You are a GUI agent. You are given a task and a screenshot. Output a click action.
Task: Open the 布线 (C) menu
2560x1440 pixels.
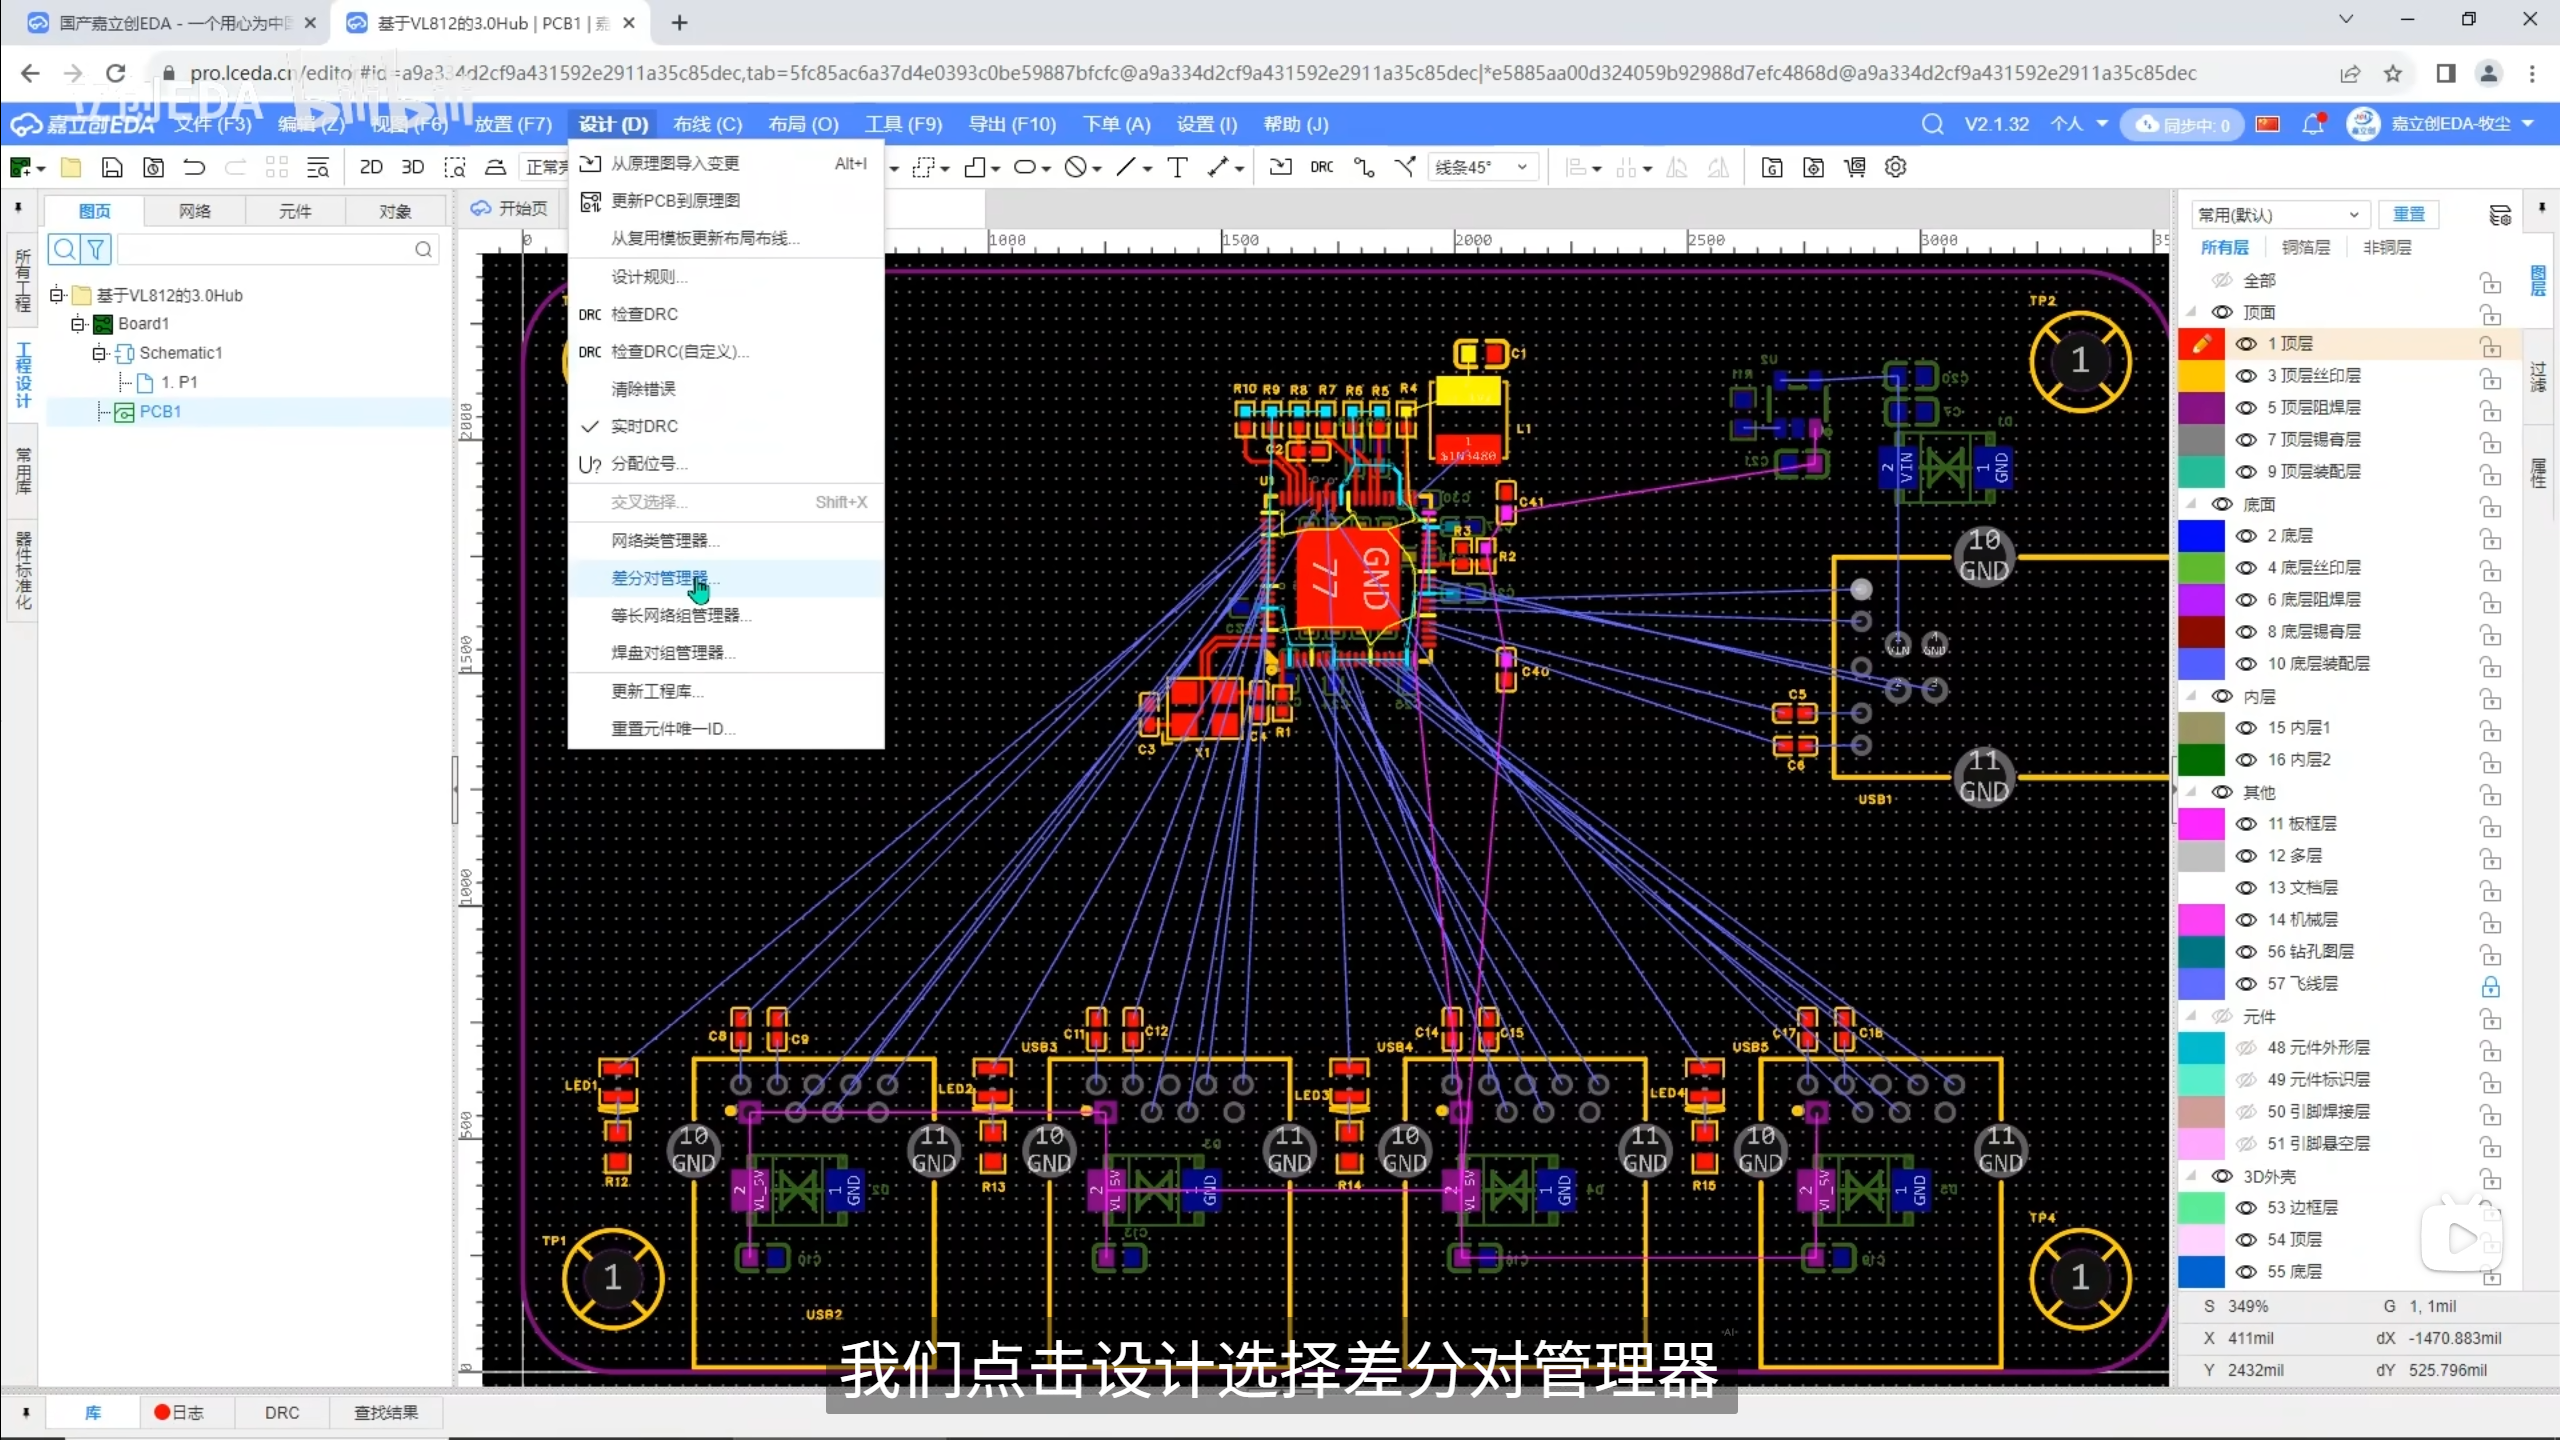point(707,124)
